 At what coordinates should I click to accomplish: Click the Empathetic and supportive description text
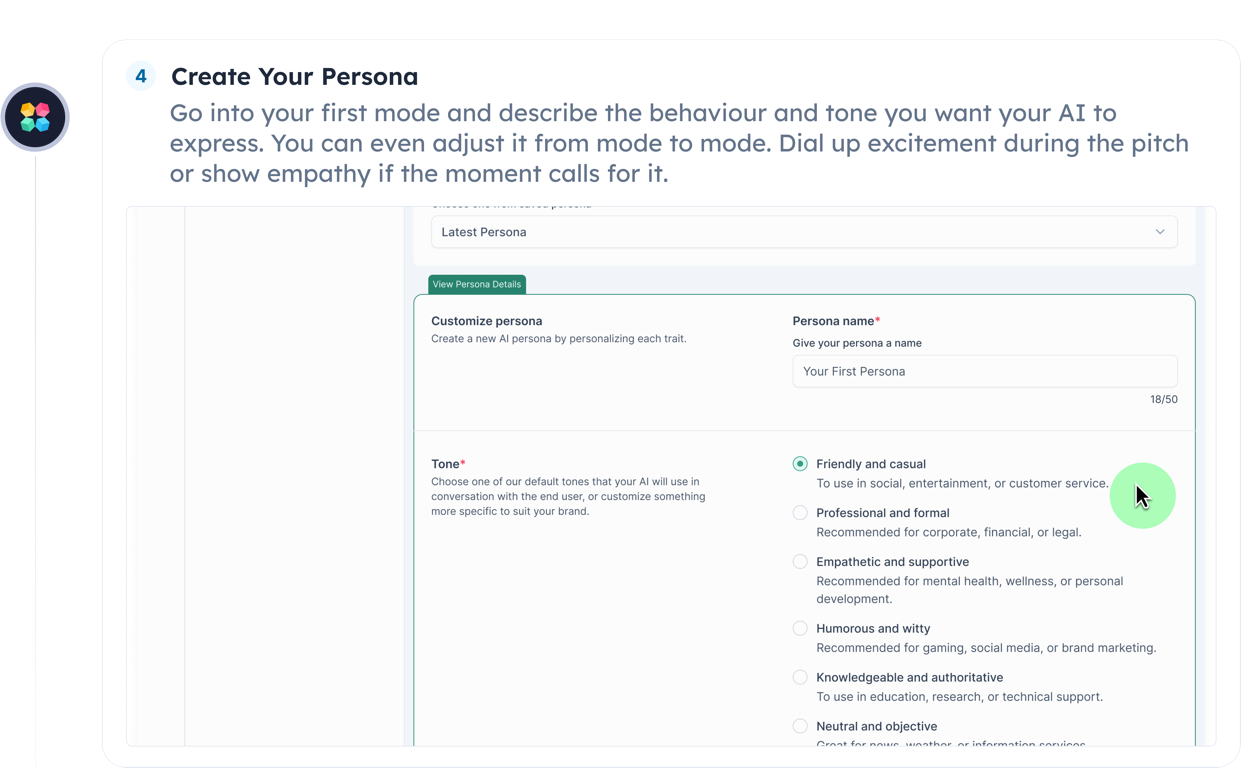click(x=970, y=590)
